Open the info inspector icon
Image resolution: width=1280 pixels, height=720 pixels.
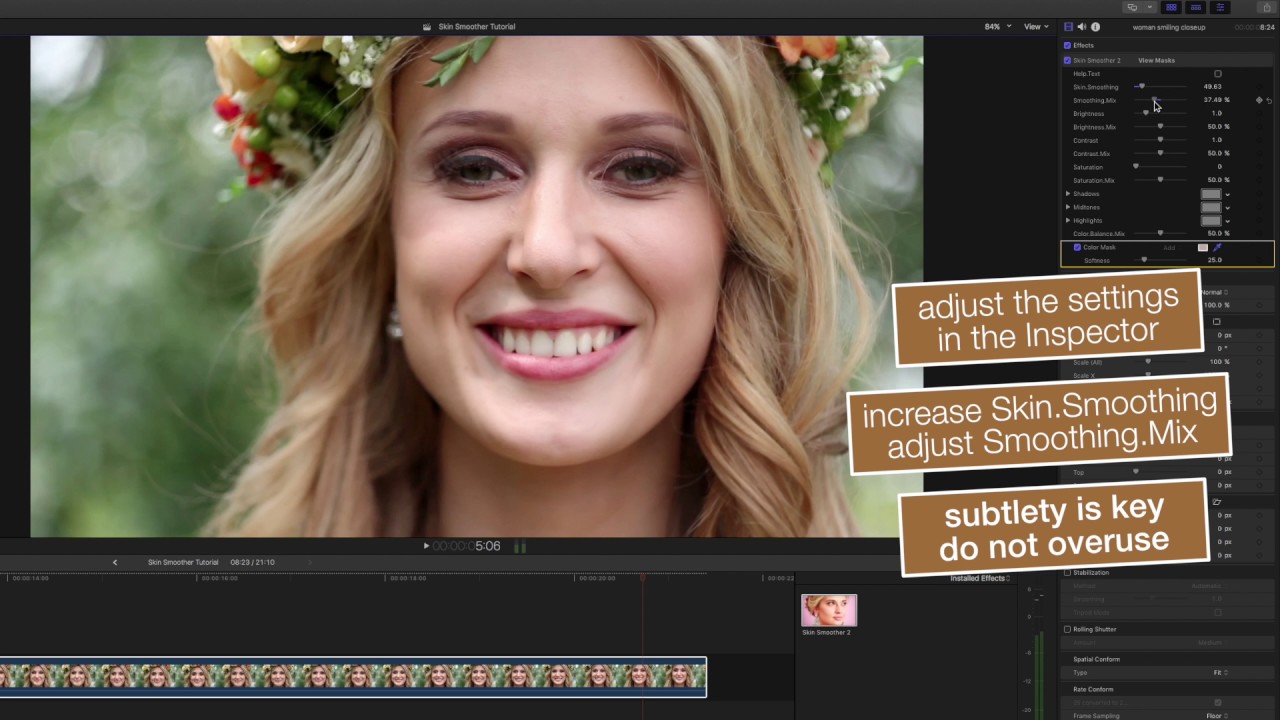point(1095,27)
